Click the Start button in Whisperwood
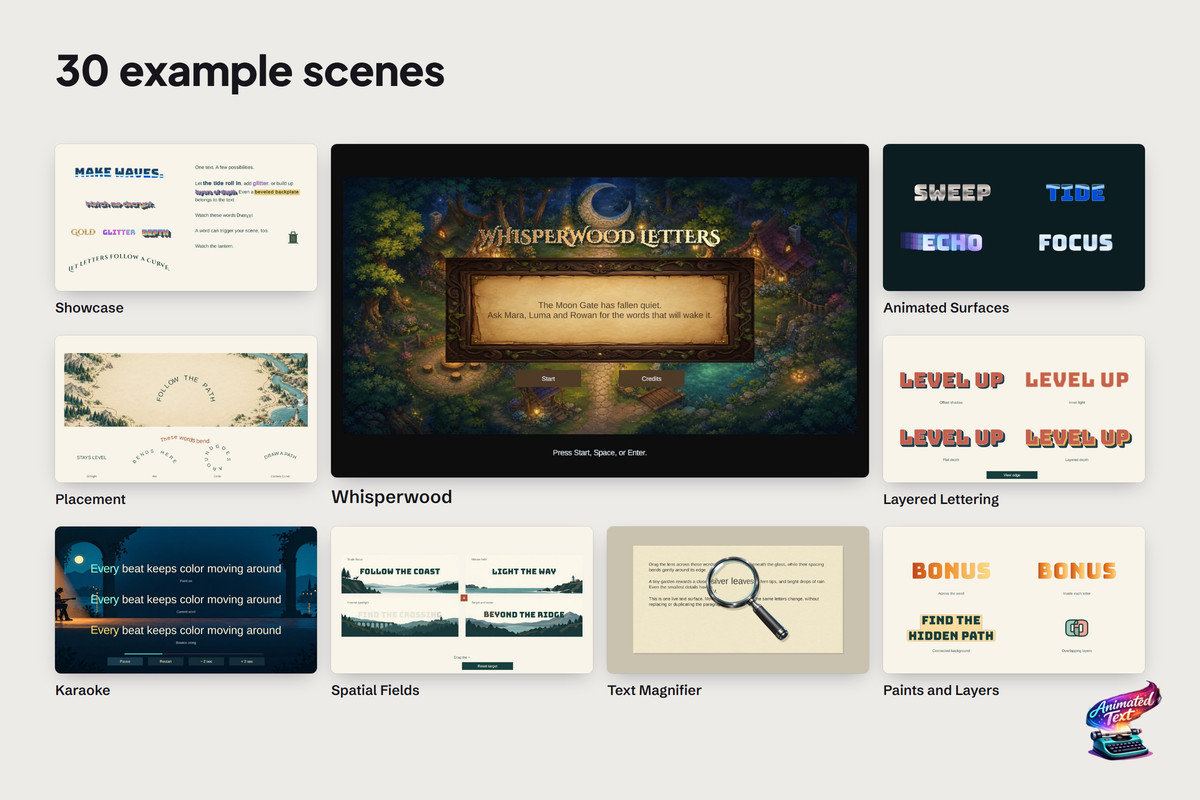1200x800 pixels. click(x=548, y=379)
